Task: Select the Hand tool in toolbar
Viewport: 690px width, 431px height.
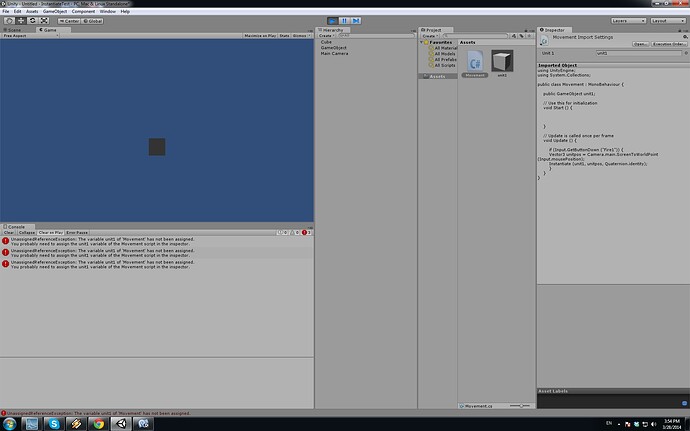Action: click(x=9, y=21)
